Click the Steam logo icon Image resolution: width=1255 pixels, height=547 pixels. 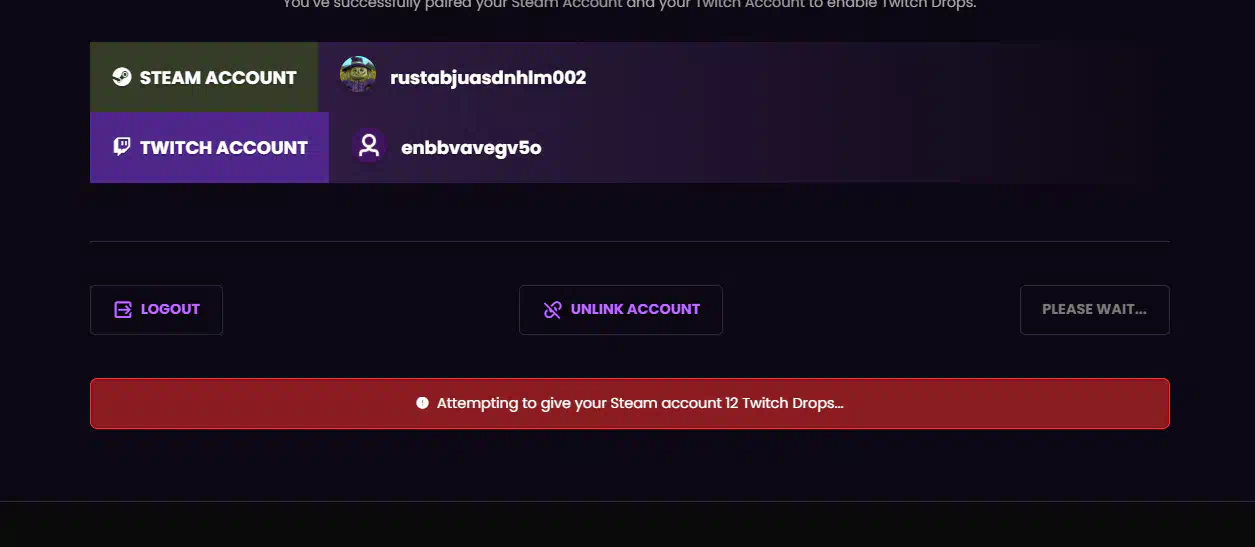click(x=122, y=77)
